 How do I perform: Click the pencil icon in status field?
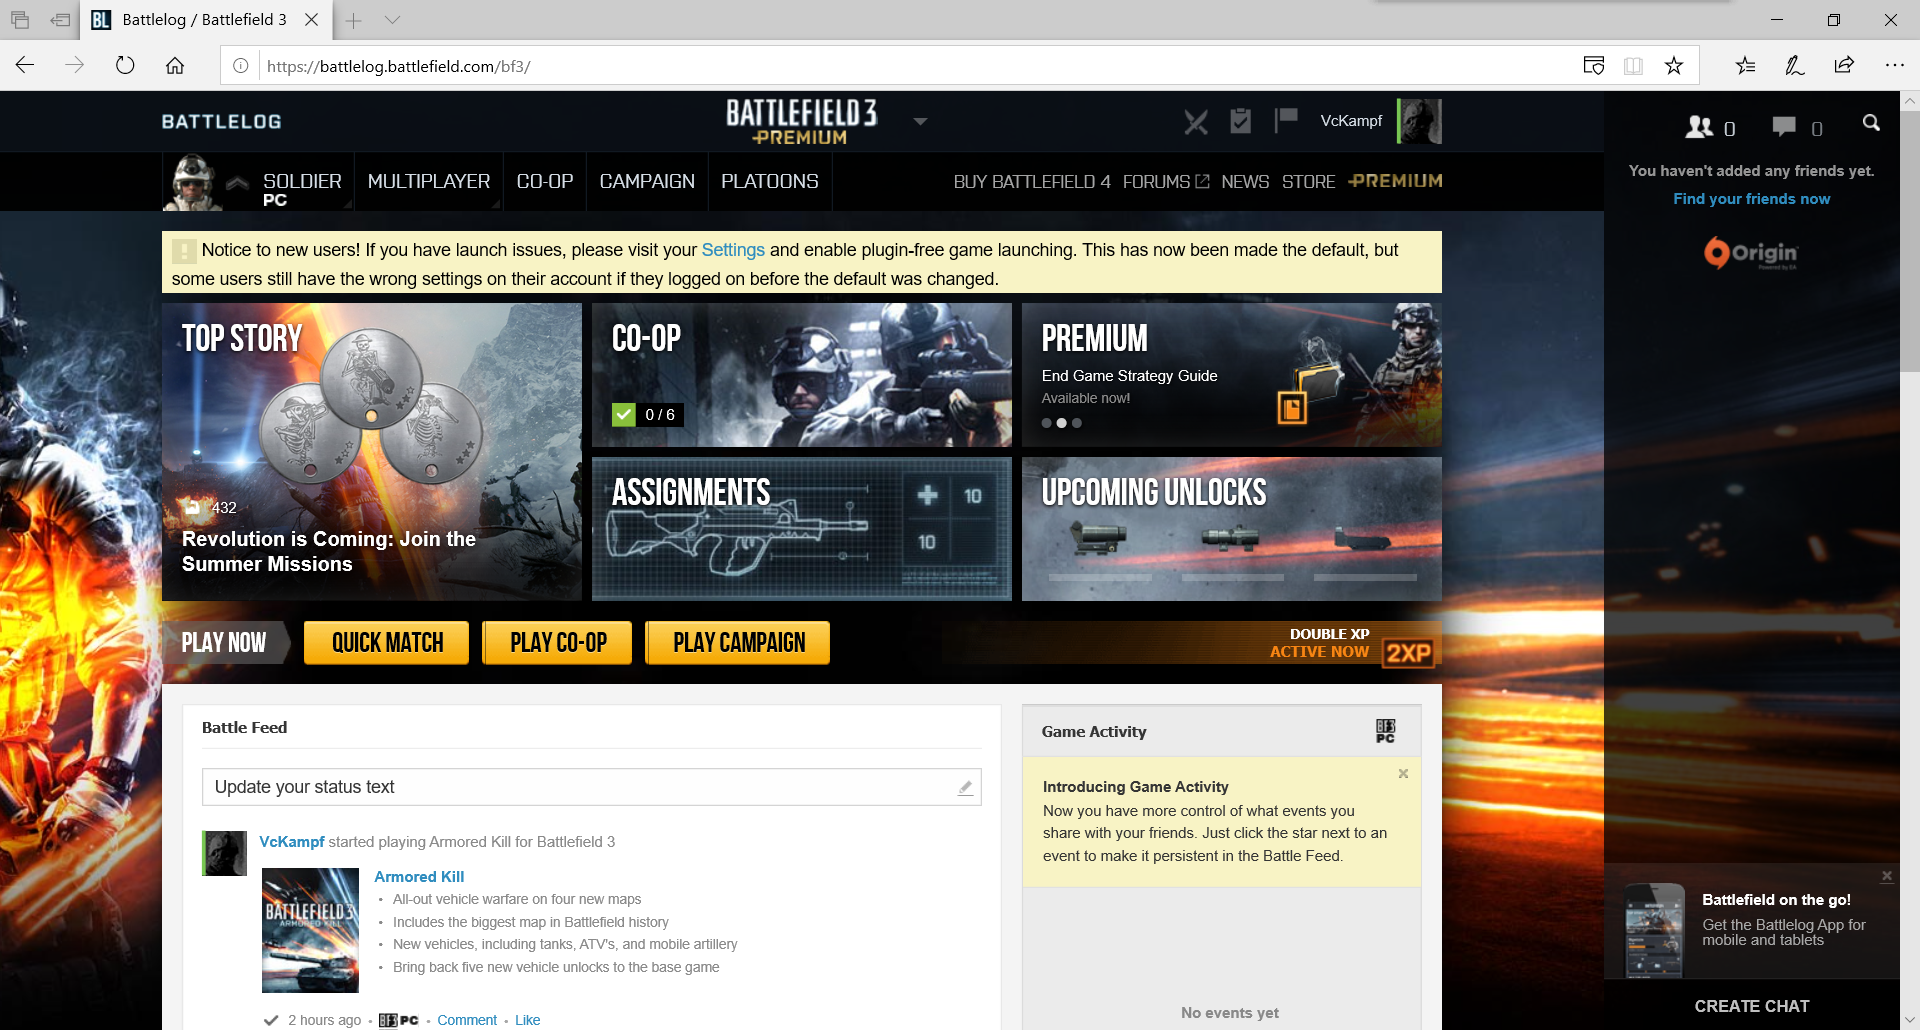[x=965, y=788]
